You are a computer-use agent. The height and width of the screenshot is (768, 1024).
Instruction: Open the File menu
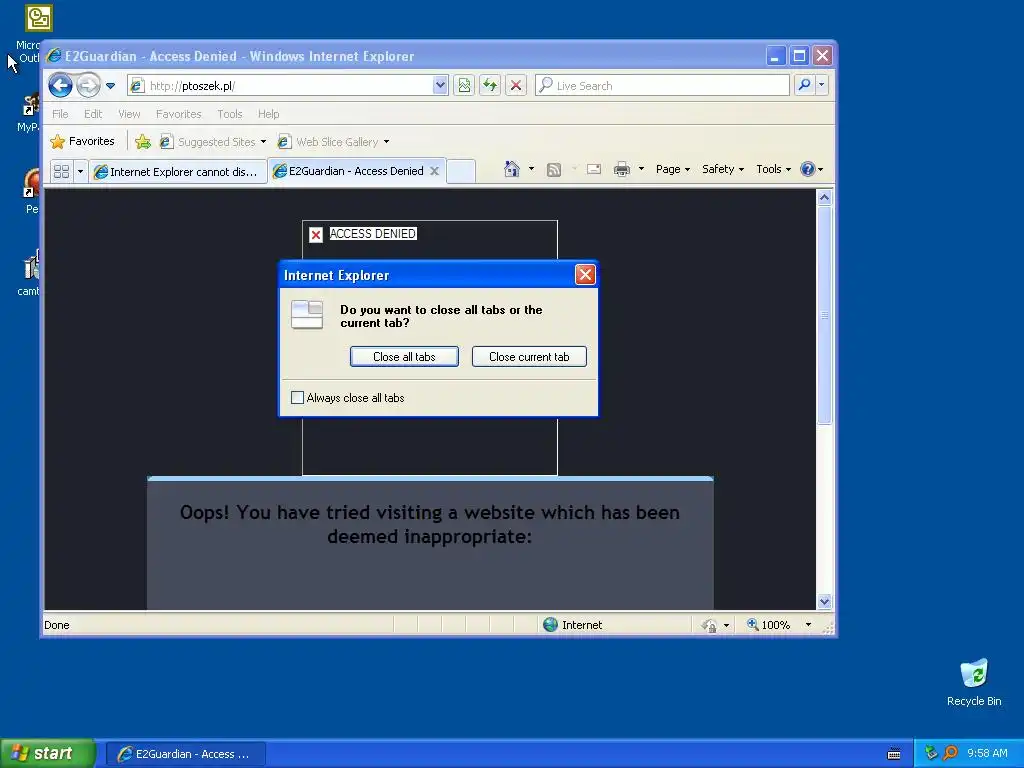(60, 114)
